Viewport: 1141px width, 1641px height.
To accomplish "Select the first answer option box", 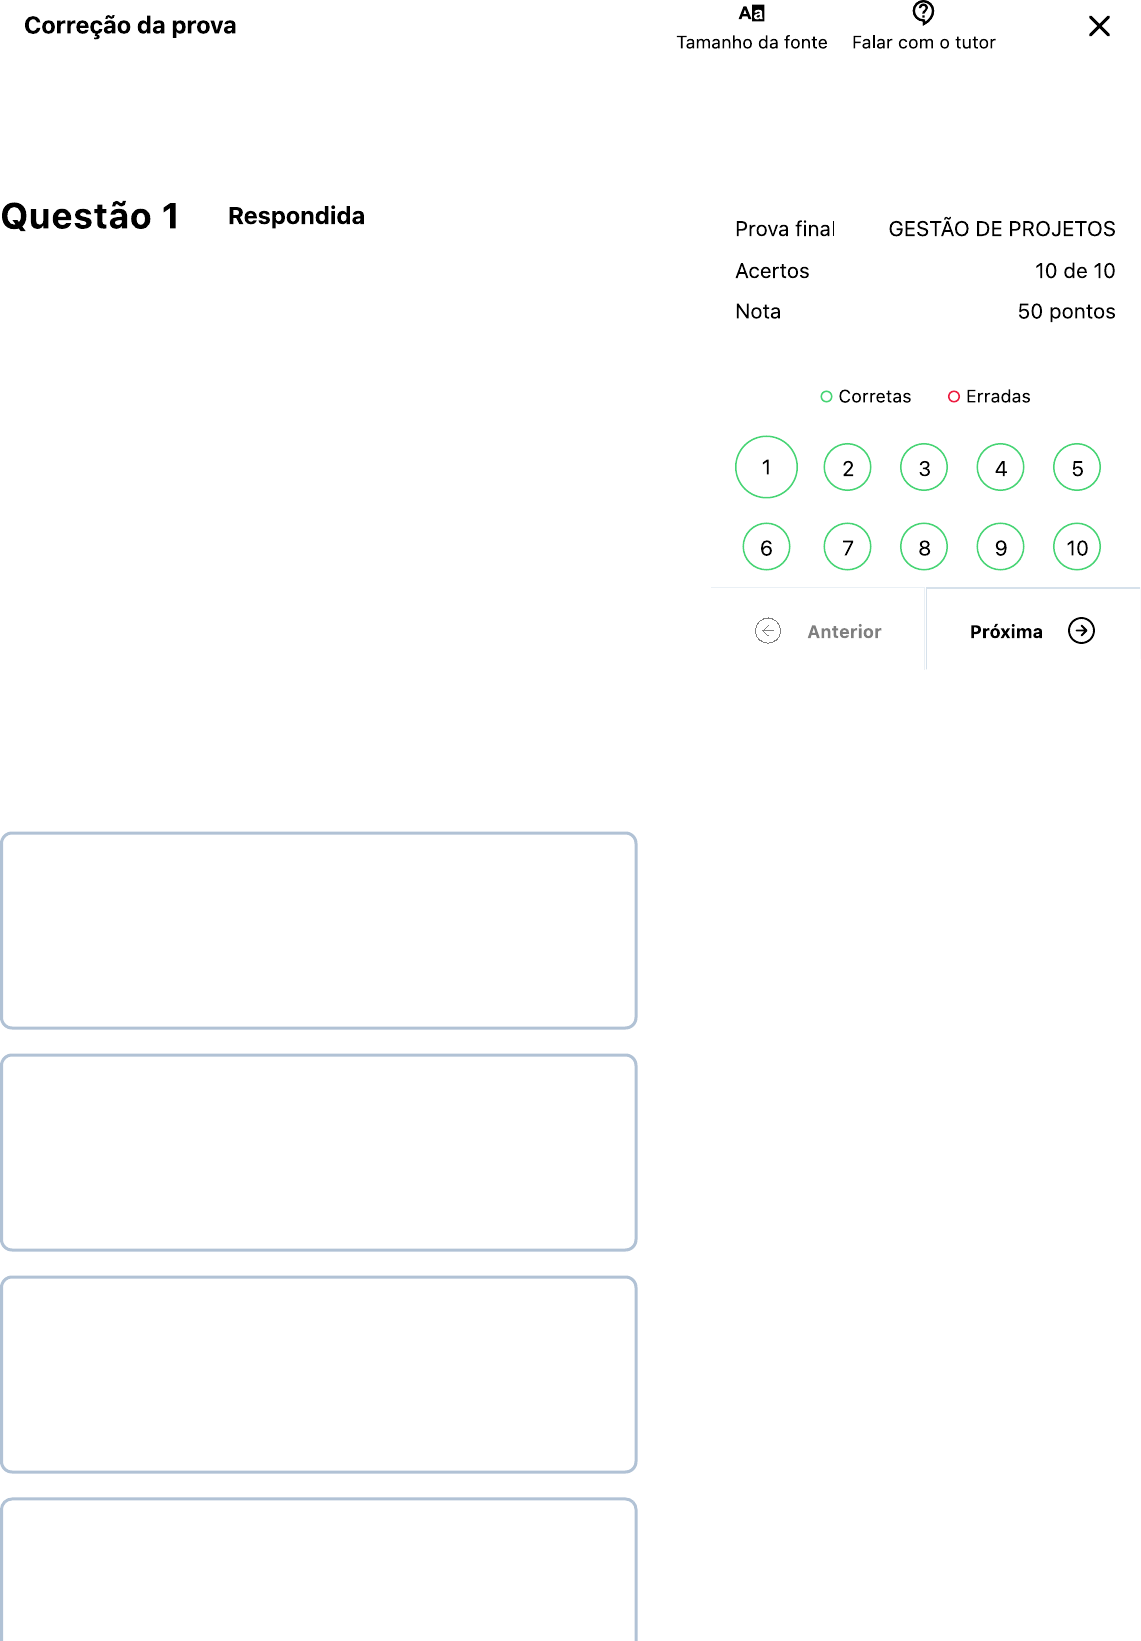I will tap(319, 930).
